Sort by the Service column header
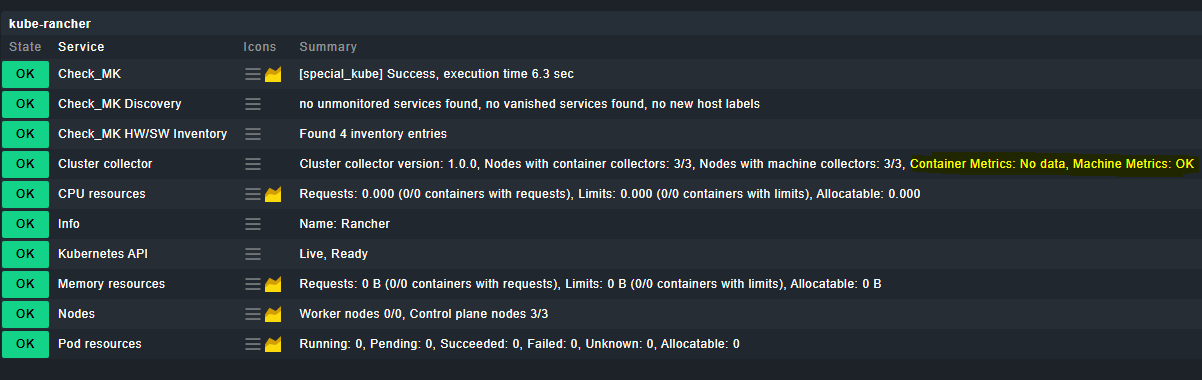Screen dimensions: 1202x380 pyautogui.click(x=81, y=47)
